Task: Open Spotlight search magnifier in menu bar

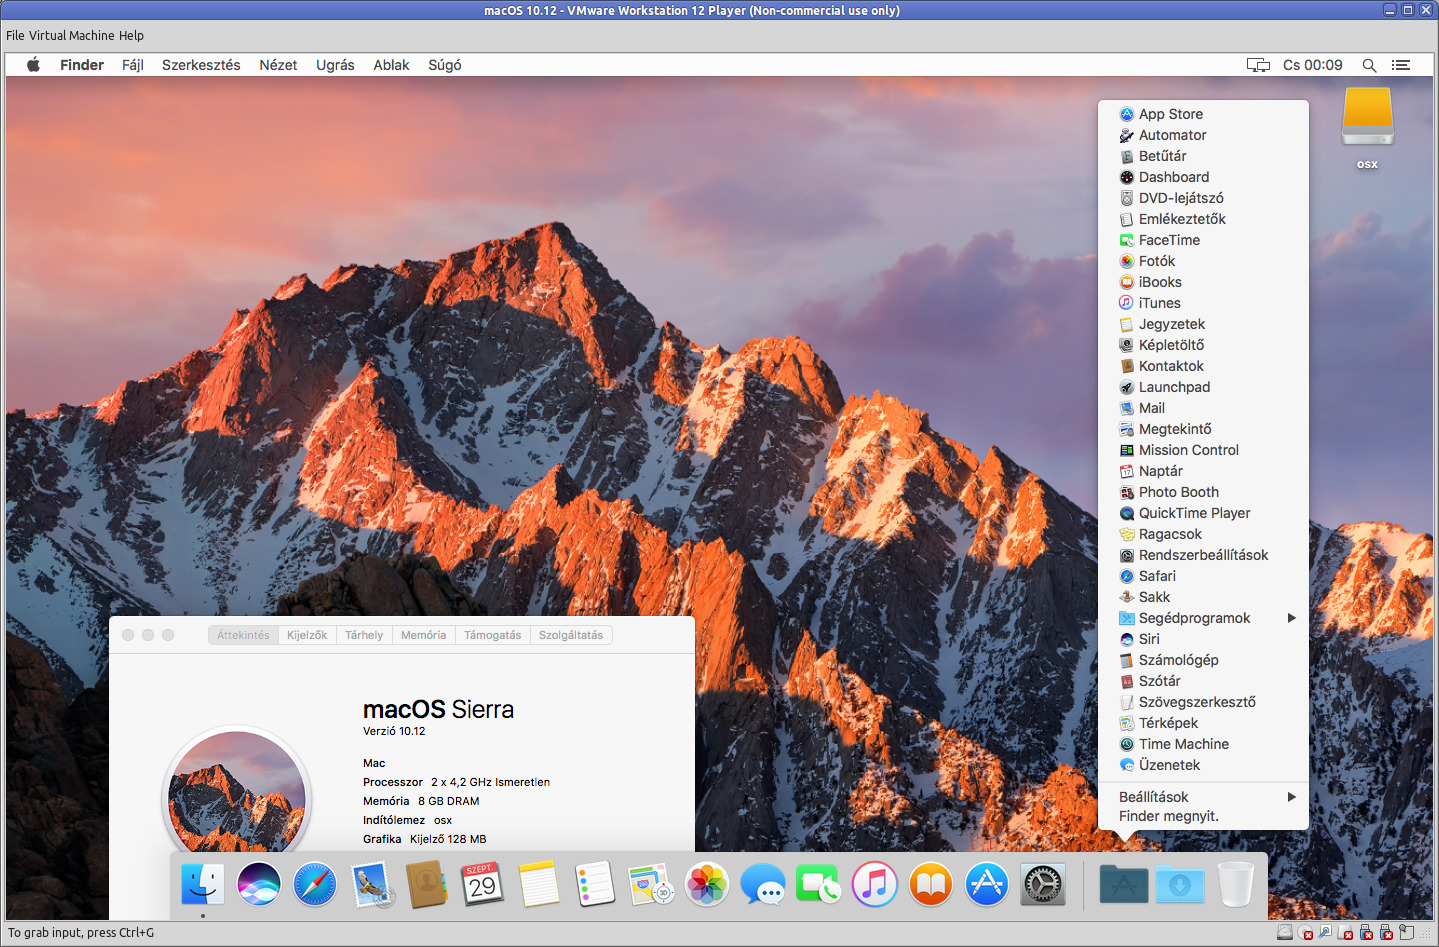Action: 1369,65
